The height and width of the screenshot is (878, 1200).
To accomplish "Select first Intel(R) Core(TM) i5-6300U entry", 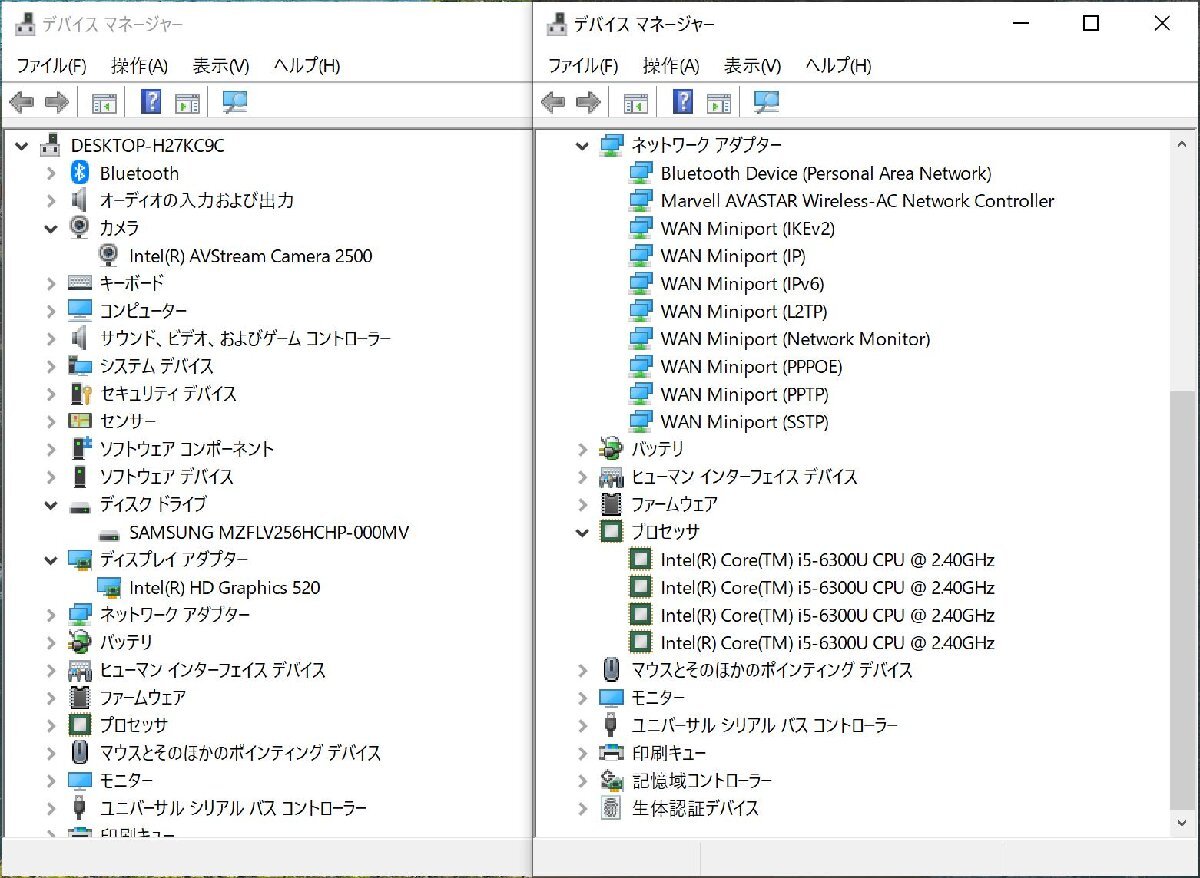I will [827, 559].
